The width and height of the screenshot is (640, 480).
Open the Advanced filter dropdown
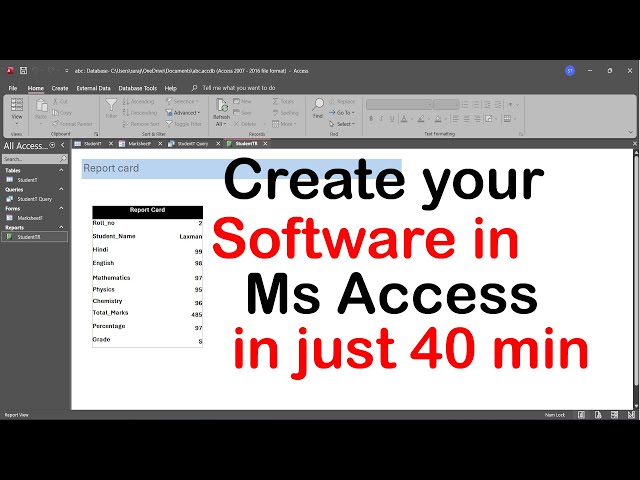(183, 113)
